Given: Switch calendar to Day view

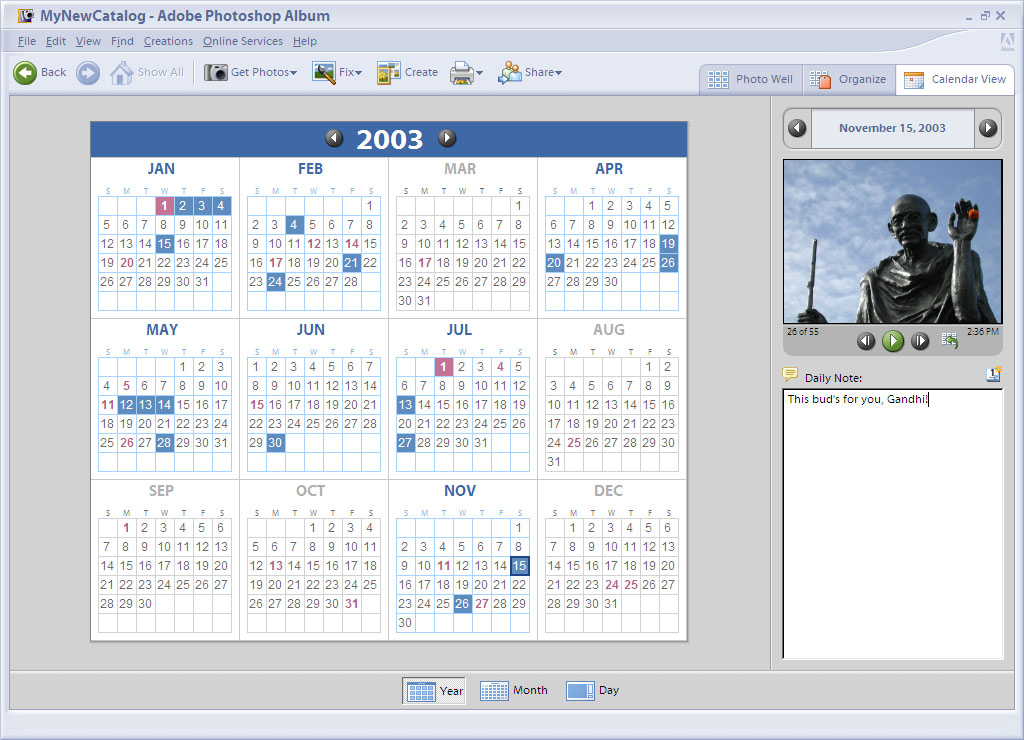Looking at the screenshot, I should click(594, 690).
